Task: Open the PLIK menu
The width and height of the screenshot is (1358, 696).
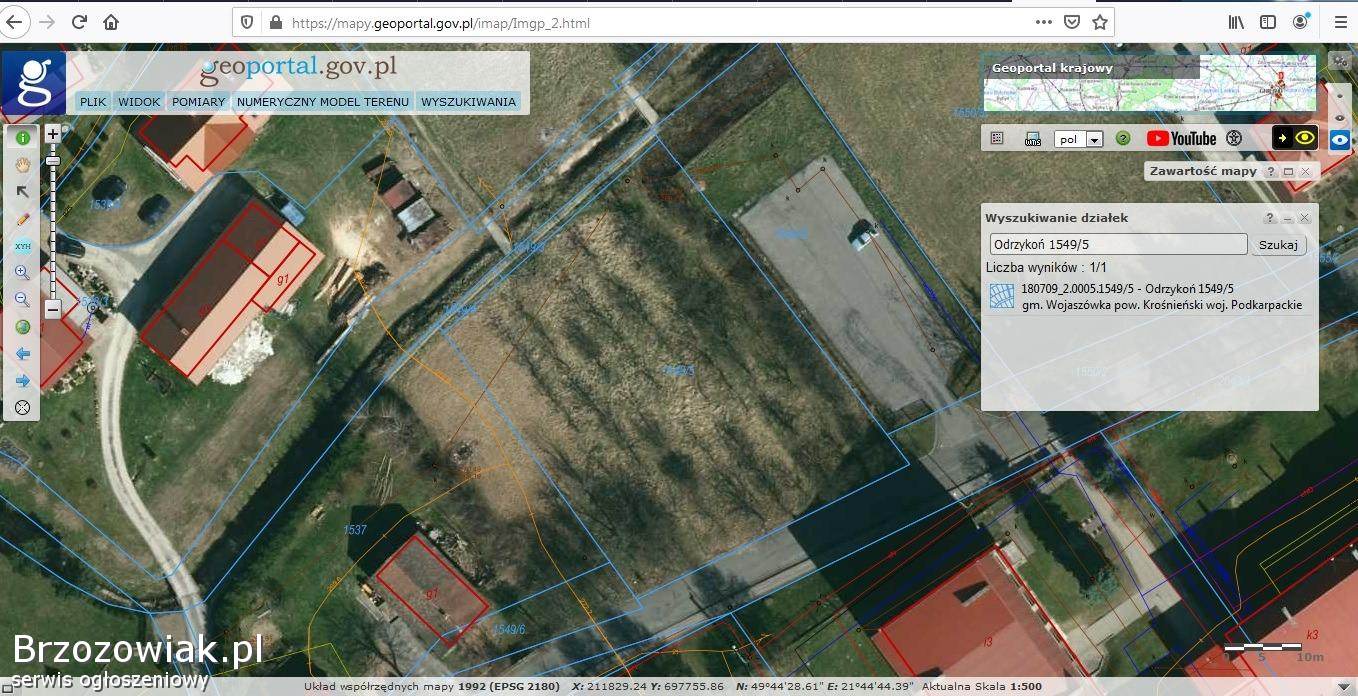Action: point(93,102)
